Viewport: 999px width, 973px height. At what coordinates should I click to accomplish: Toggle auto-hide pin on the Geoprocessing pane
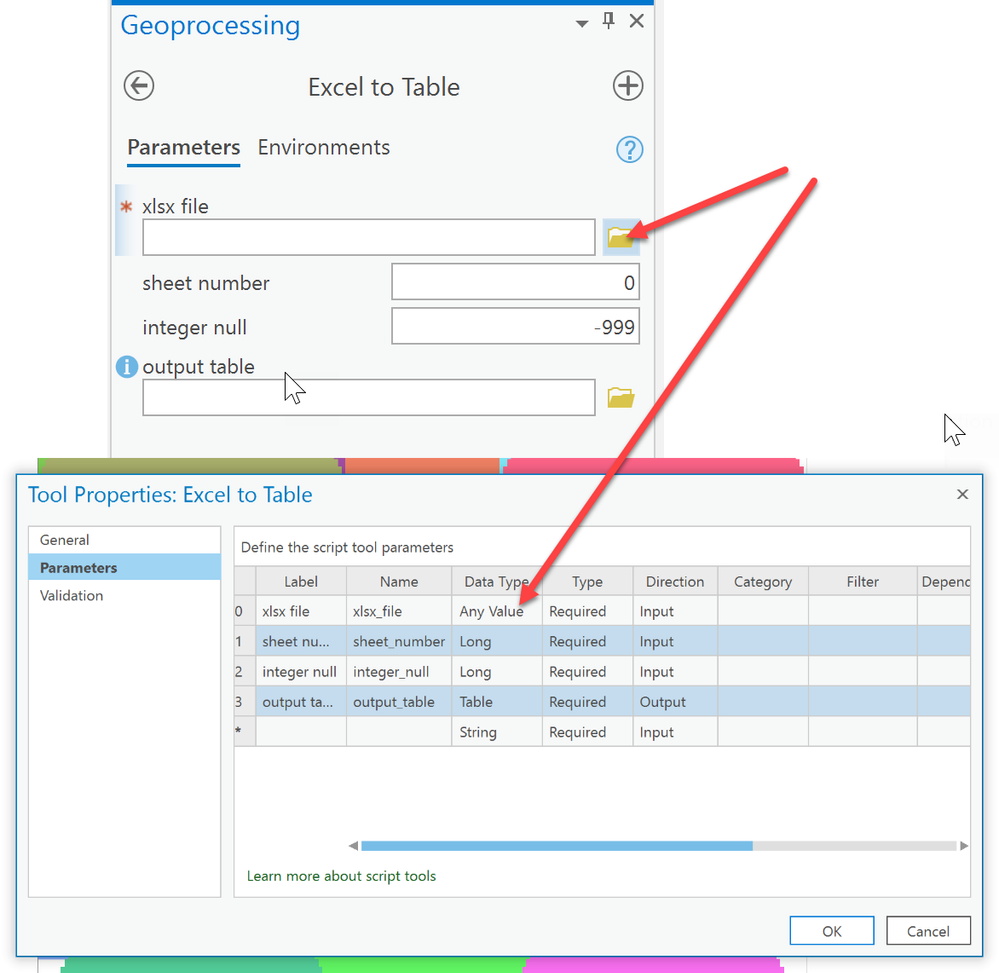[608, 21]
